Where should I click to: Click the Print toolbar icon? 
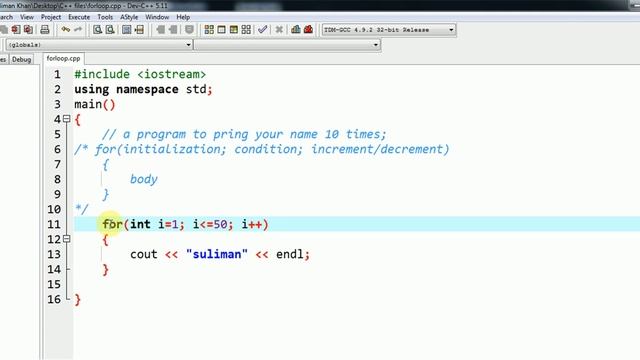45,29
